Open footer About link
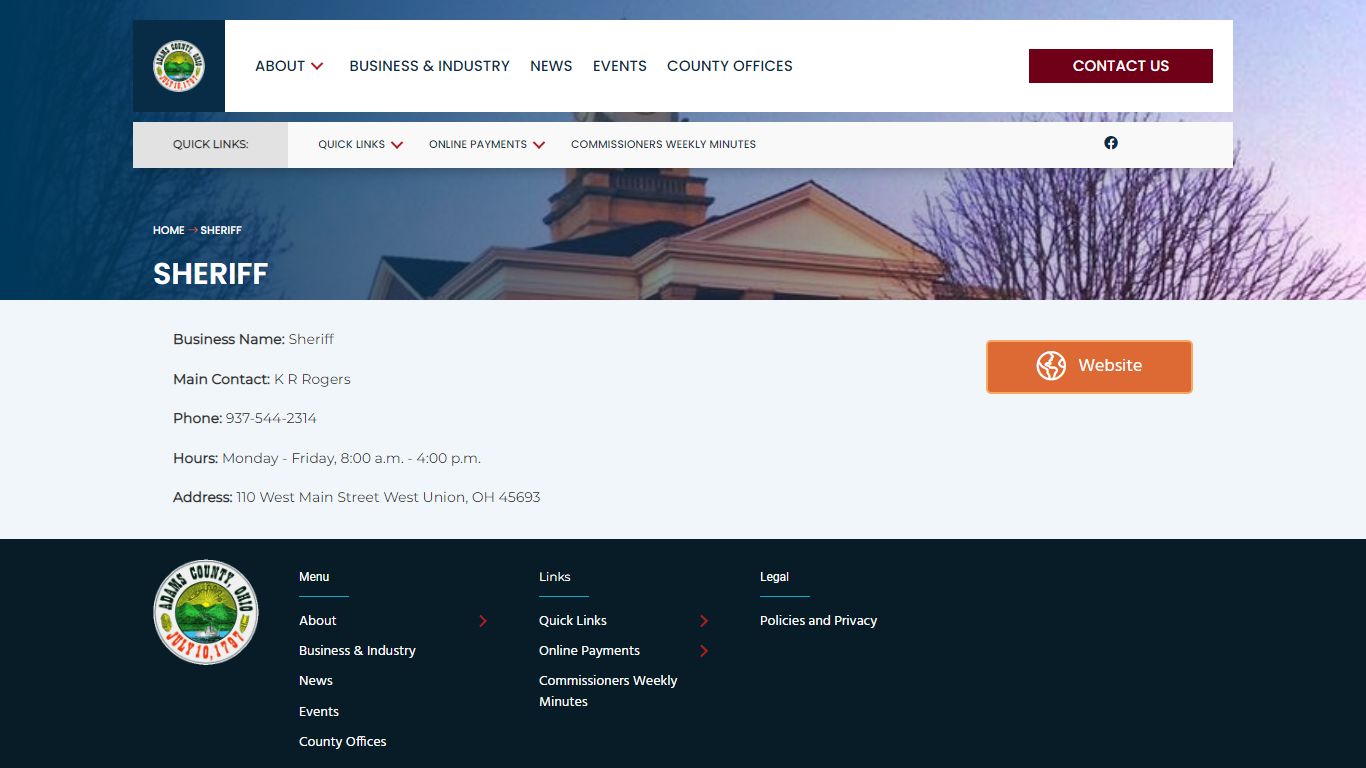 coord(318,621)
